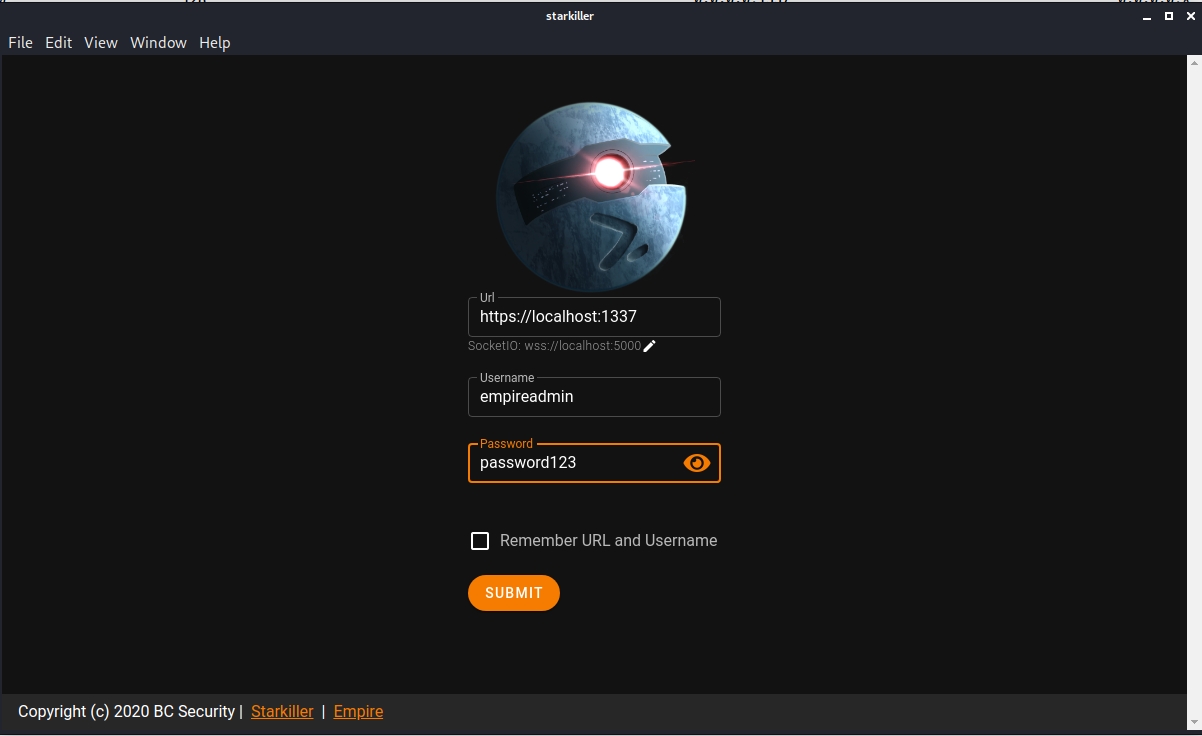Open the View menu
The image size is (1202, 736).
pos(100,43)
